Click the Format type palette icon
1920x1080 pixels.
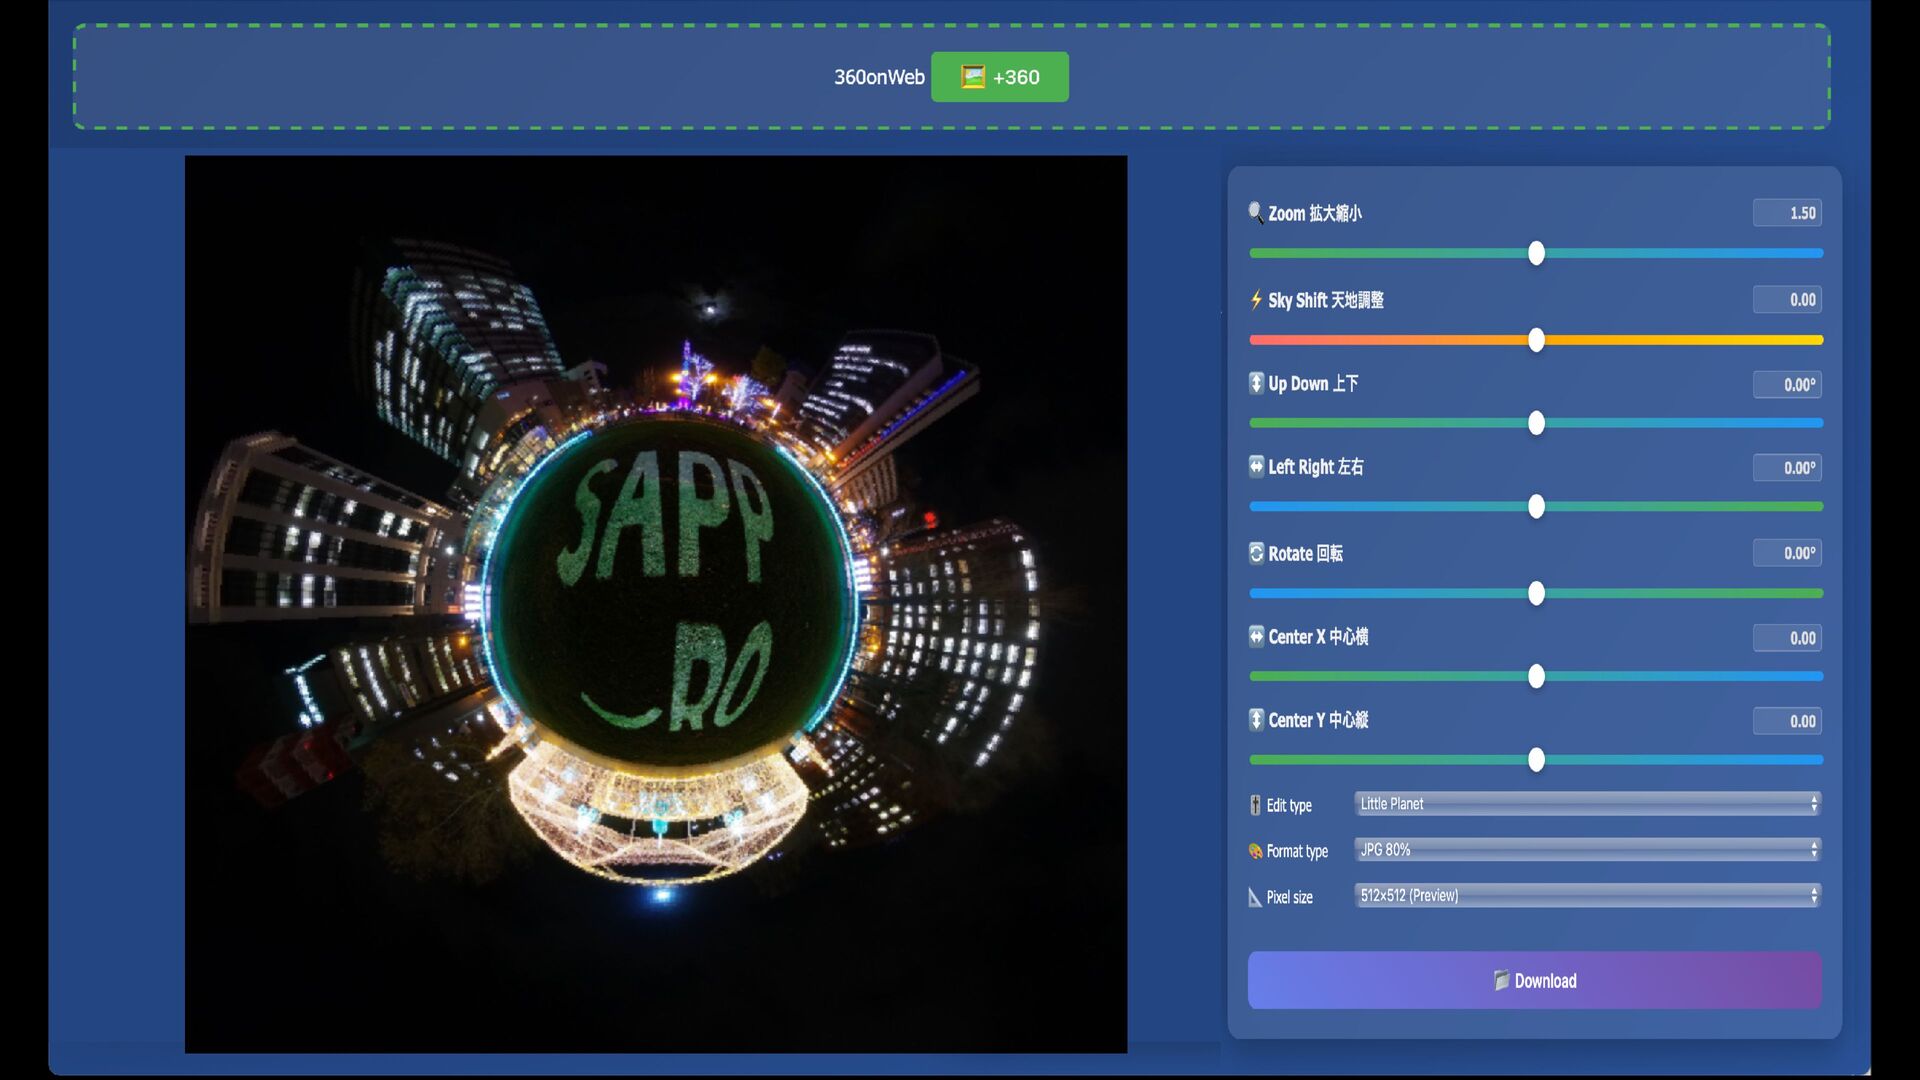point(1255,851)
